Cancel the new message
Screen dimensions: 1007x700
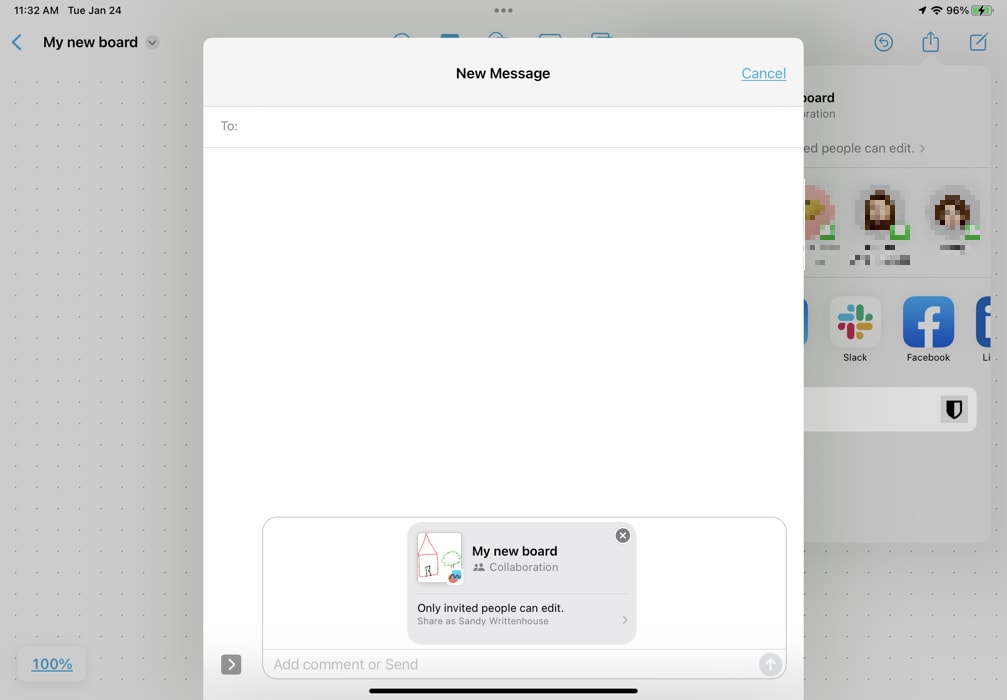[763, 73]
